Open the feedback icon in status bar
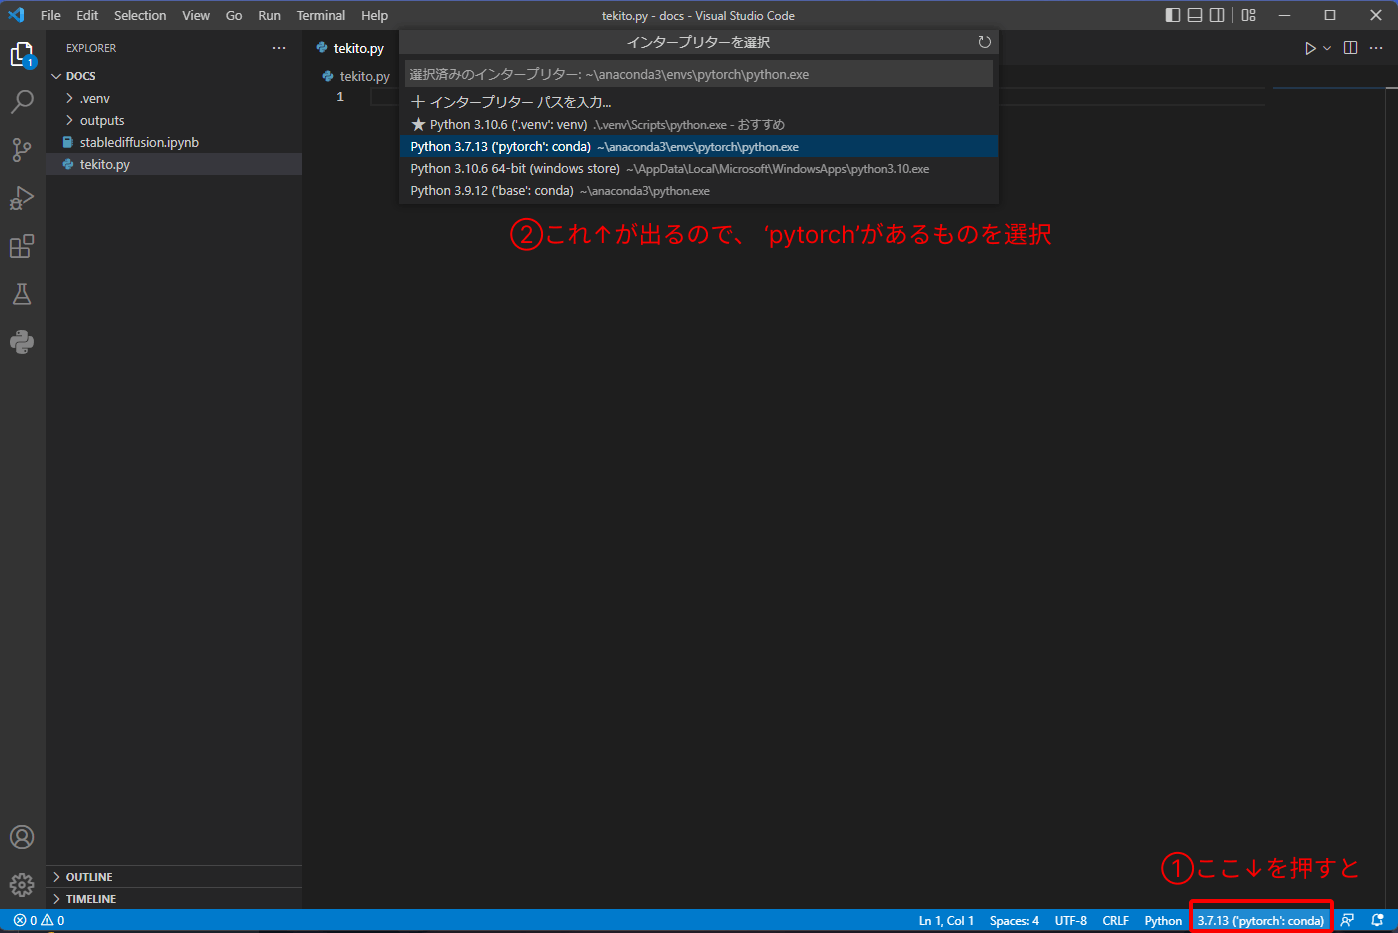This screenshot has height=933, width=1398. click(x=1348, y=921)
